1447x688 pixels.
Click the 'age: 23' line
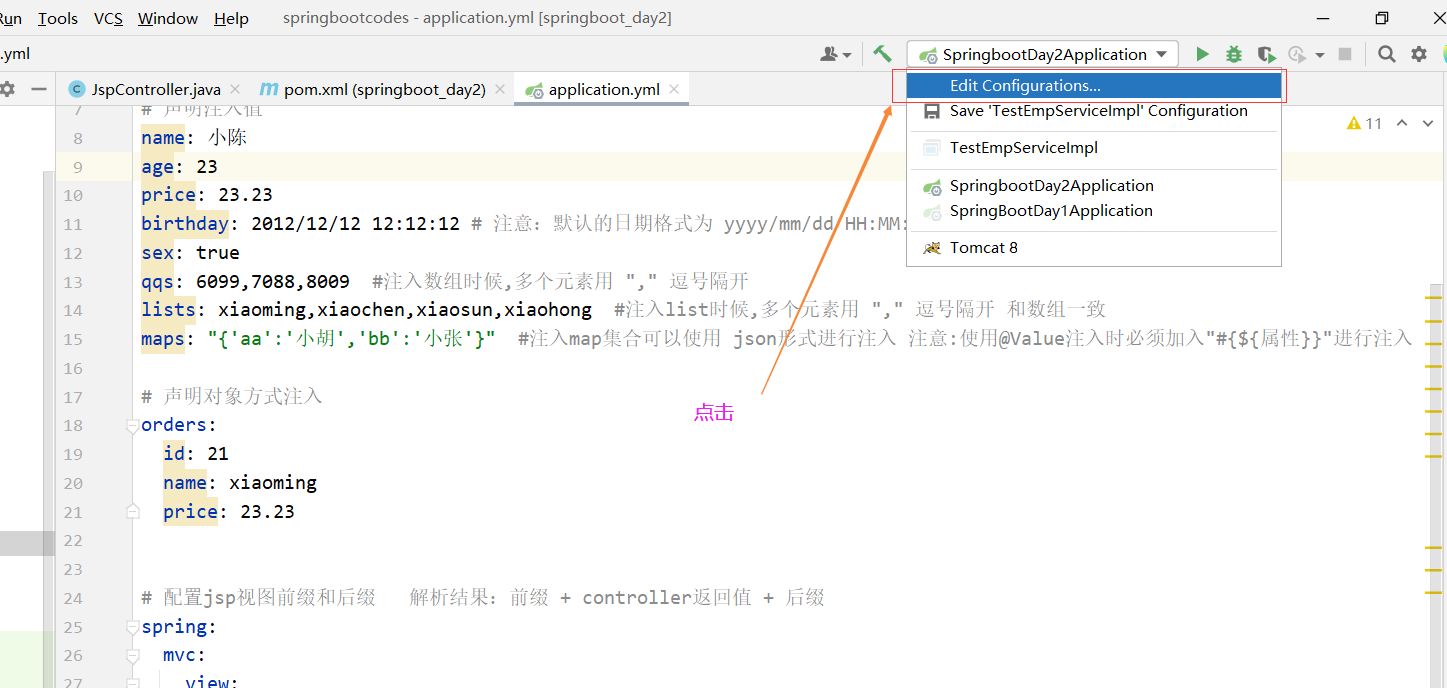(x=179, y=167)
